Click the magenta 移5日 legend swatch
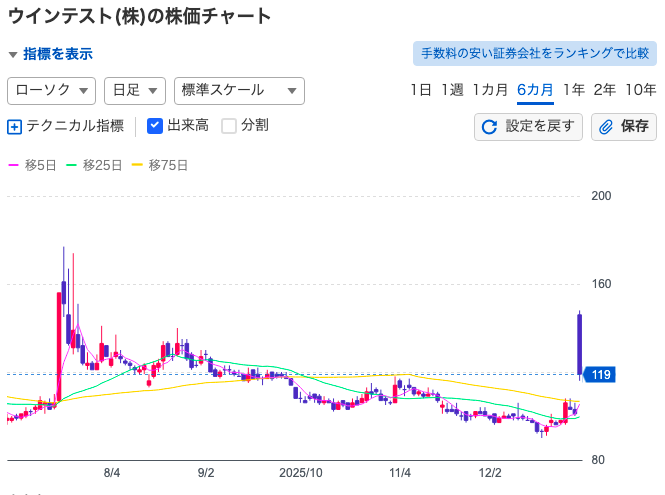This screenshot has width=665, height=495. coord(14,165)
